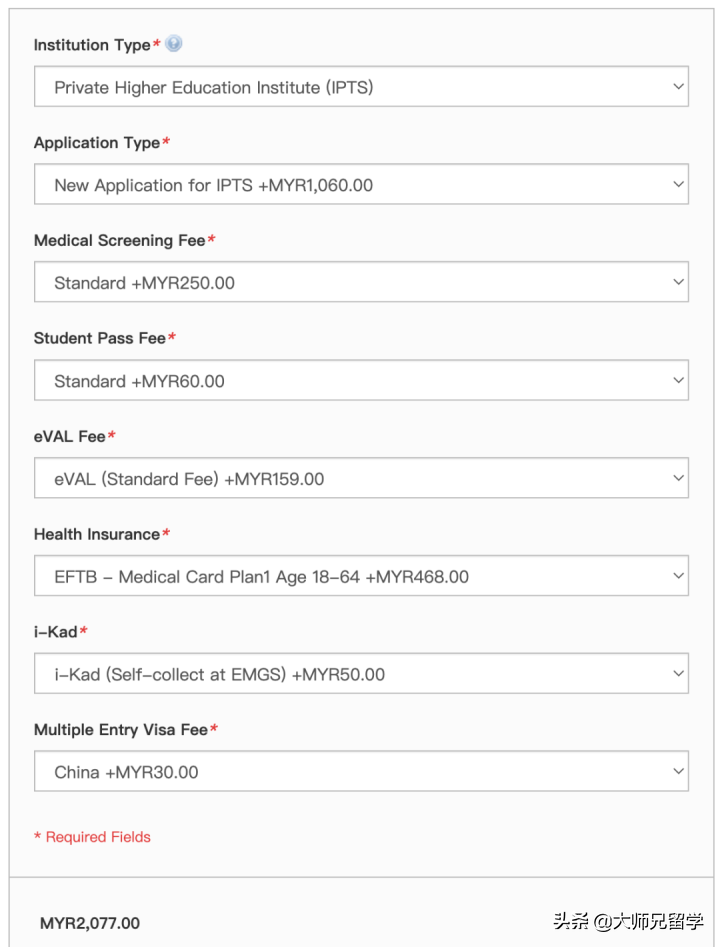Open the i-Kad collection dropdown
The height and width of the screenshot is (947, 720).
360,674
